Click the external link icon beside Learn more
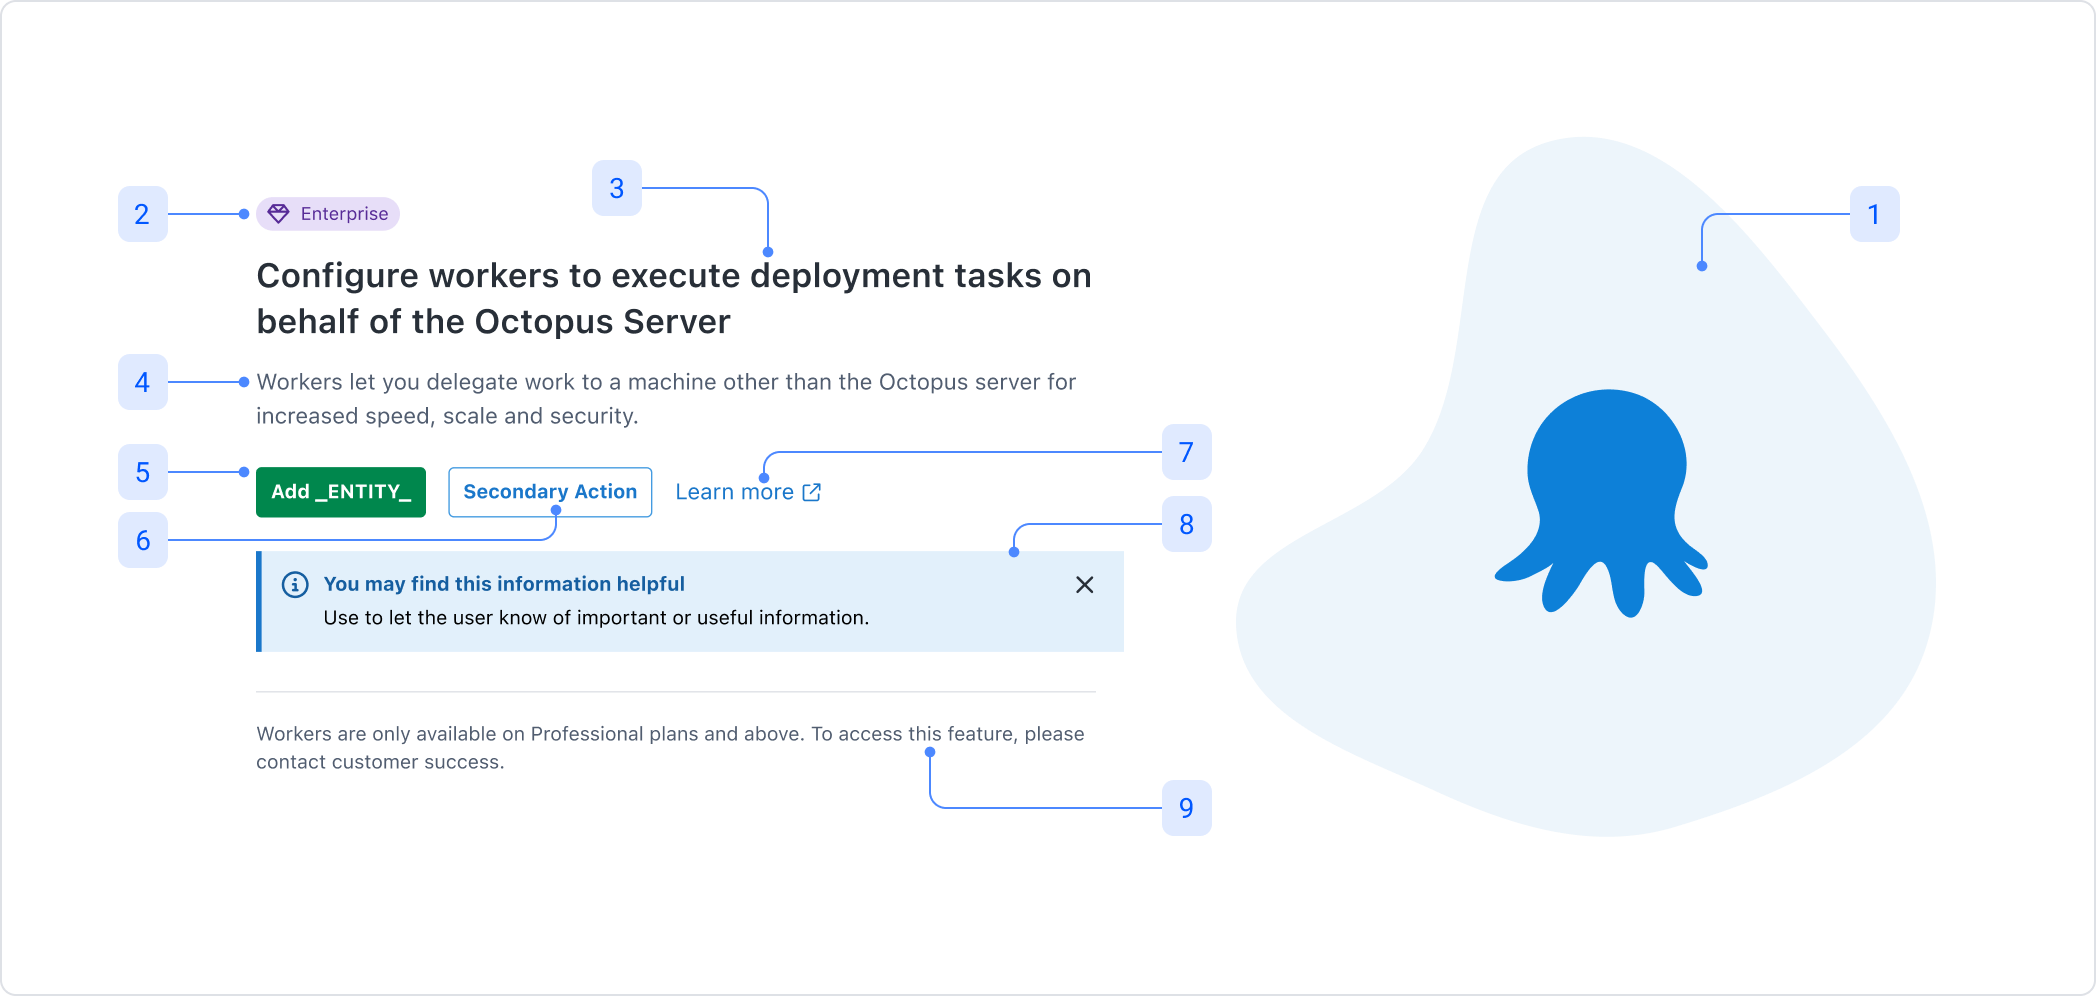This screenshot has height=996, width=2096. coord(812,492)
